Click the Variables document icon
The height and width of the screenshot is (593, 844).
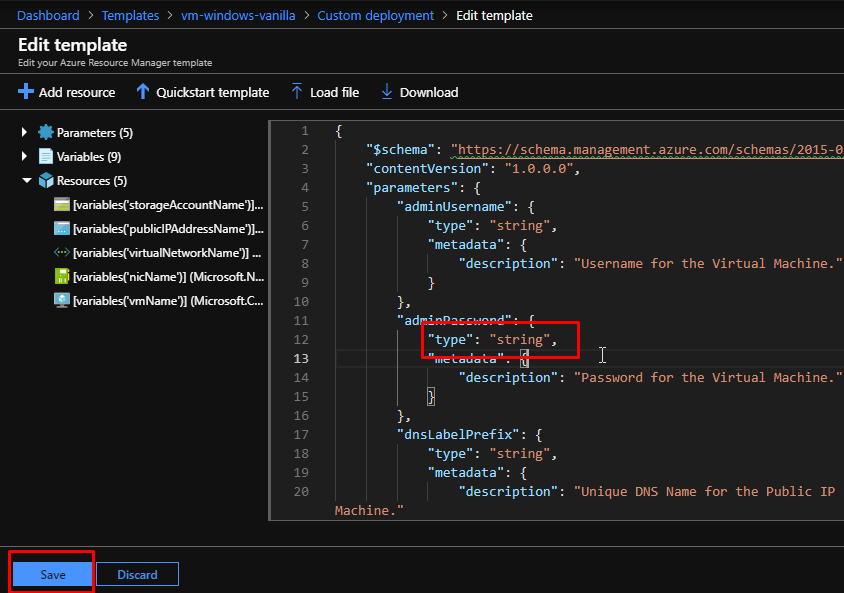(46, 157)
